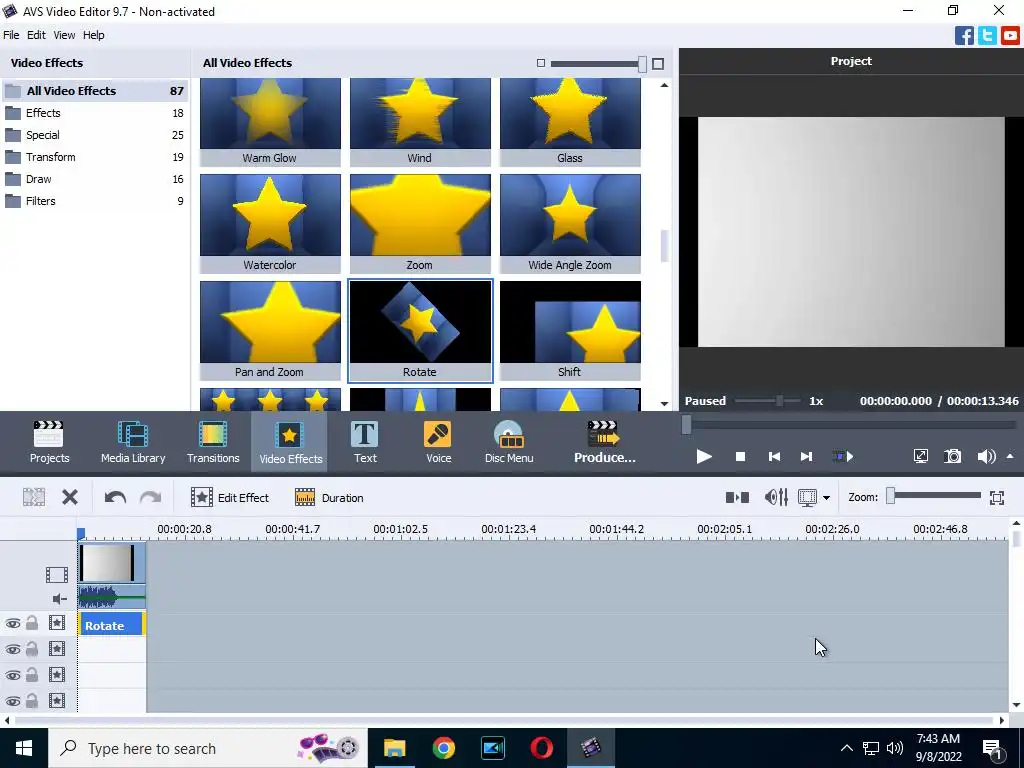Click the zoom-to-fit timeline icon
The height and width of the screenshot is (768, 1024).
(997, 498)
